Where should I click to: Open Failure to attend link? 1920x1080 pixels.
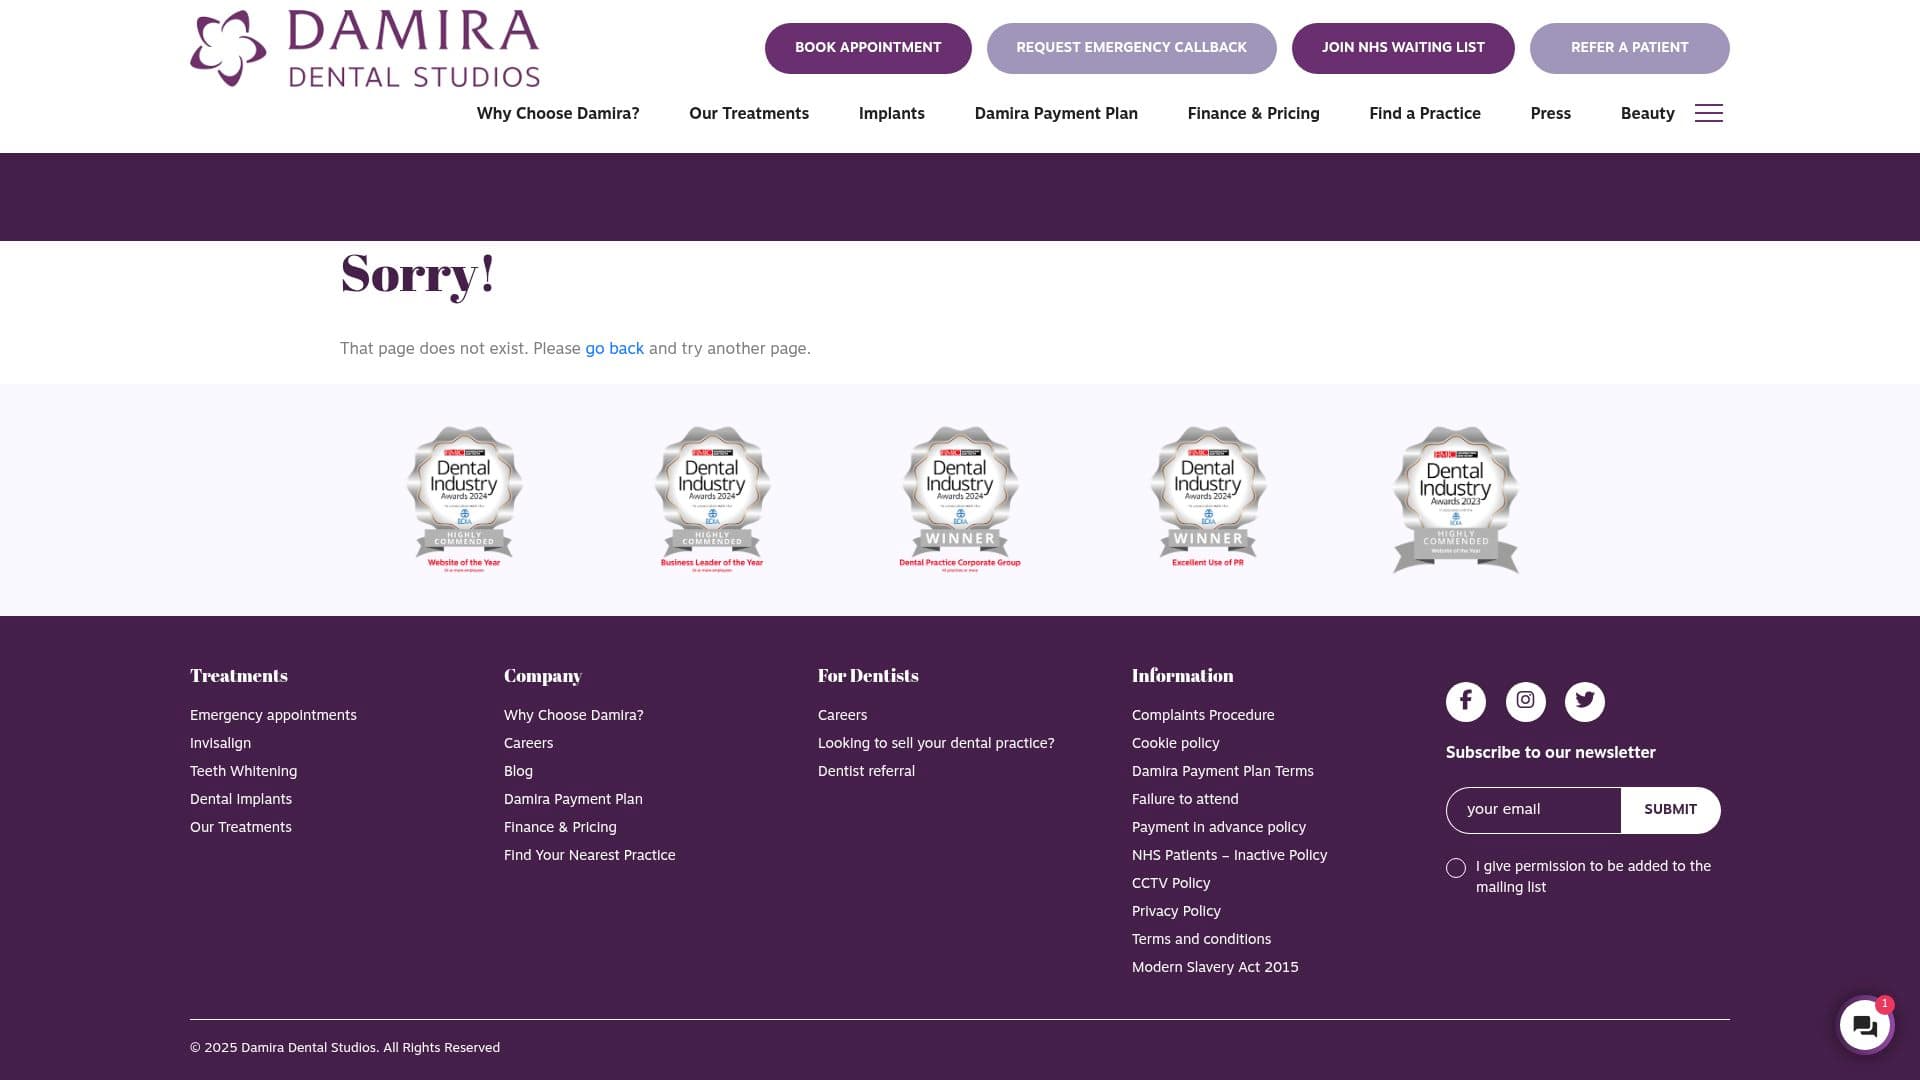(1185, 799)
